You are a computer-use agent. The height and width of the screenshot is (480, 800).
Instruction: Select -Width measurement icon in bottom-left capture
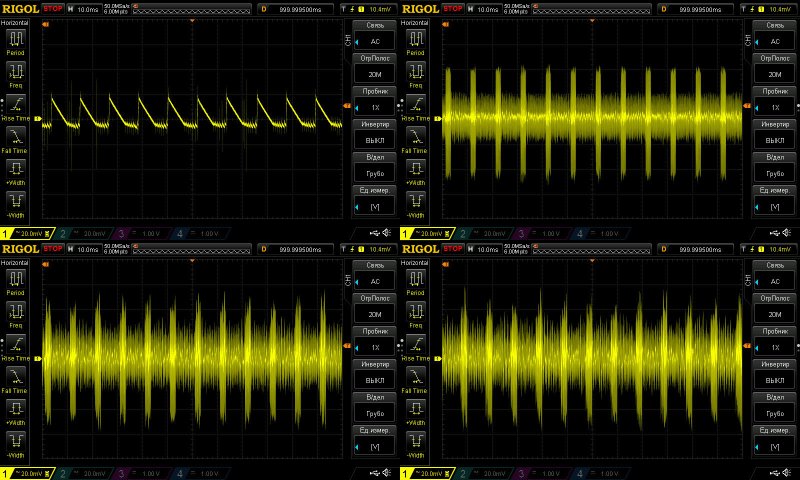coord(17,441)
